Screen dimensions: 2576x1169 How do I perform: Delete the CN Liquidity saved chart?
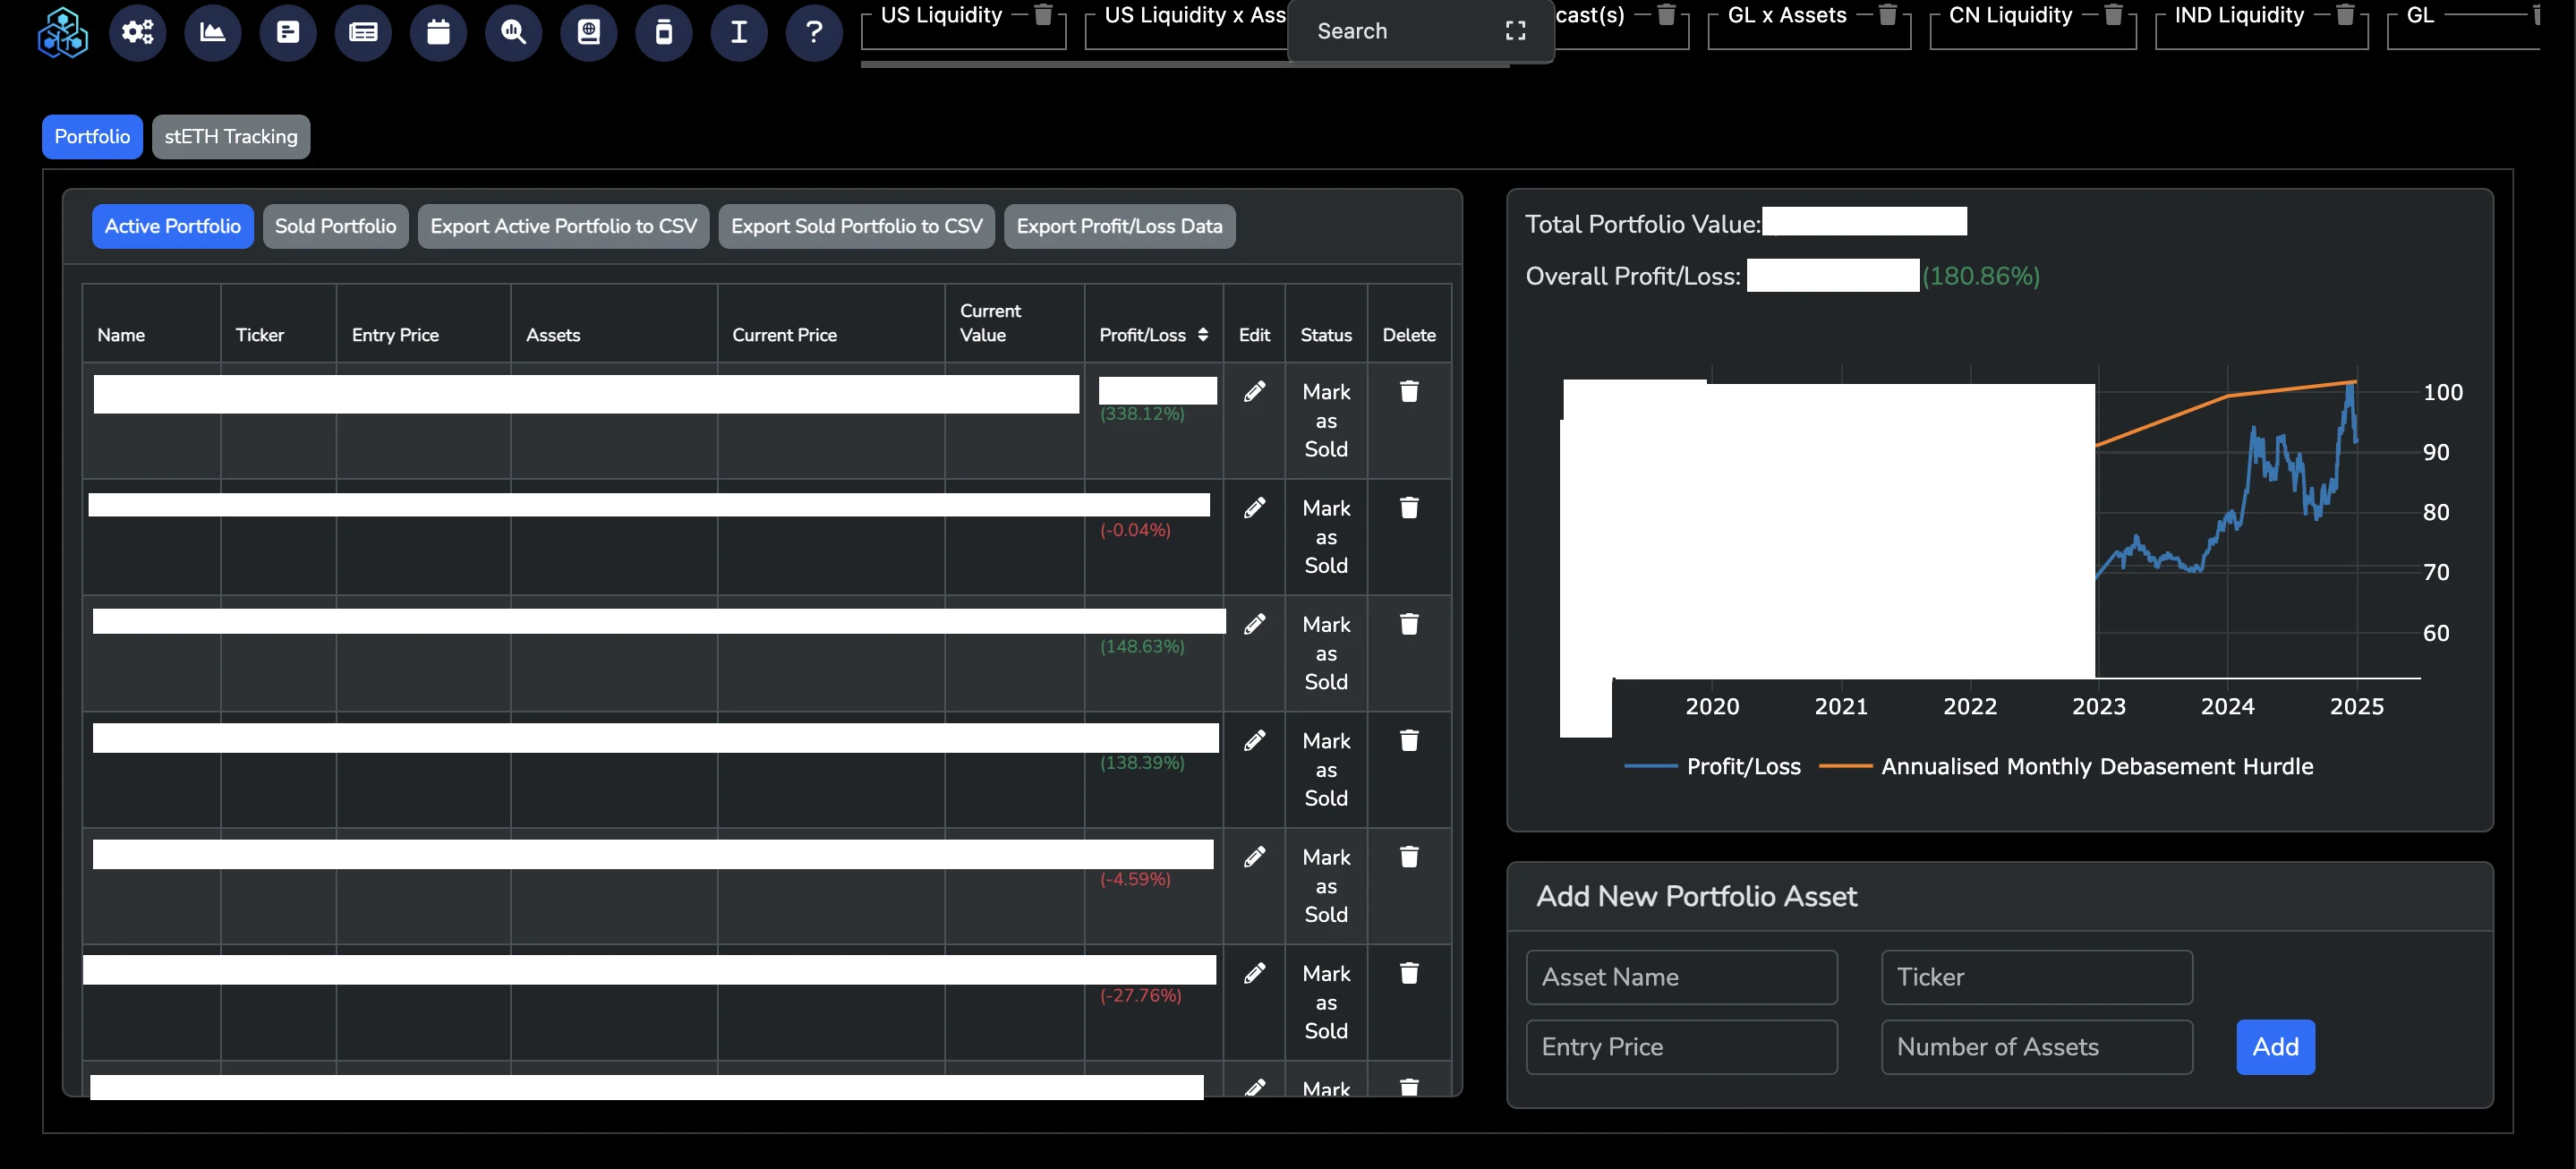tap(2113, 14)
